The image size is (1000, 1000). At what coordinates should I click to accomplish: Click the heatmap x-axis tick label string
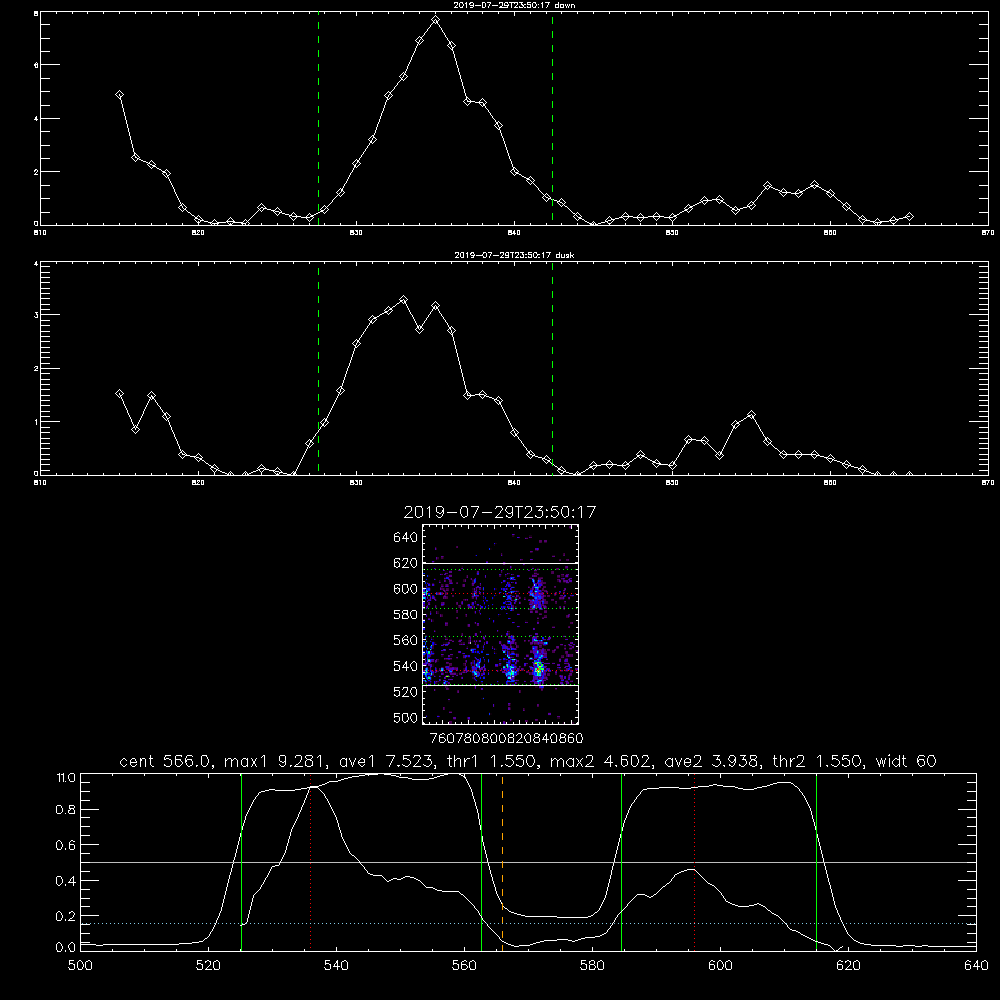coord(506,739)
